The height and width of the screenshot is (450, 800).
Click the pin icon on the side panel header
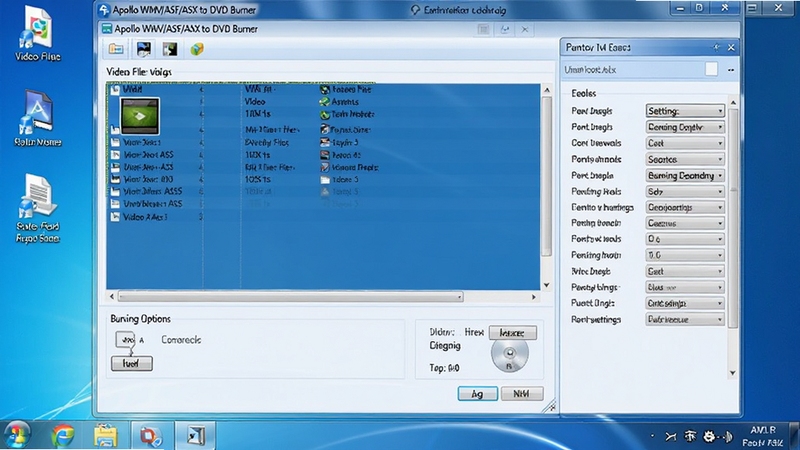point(716,47)
